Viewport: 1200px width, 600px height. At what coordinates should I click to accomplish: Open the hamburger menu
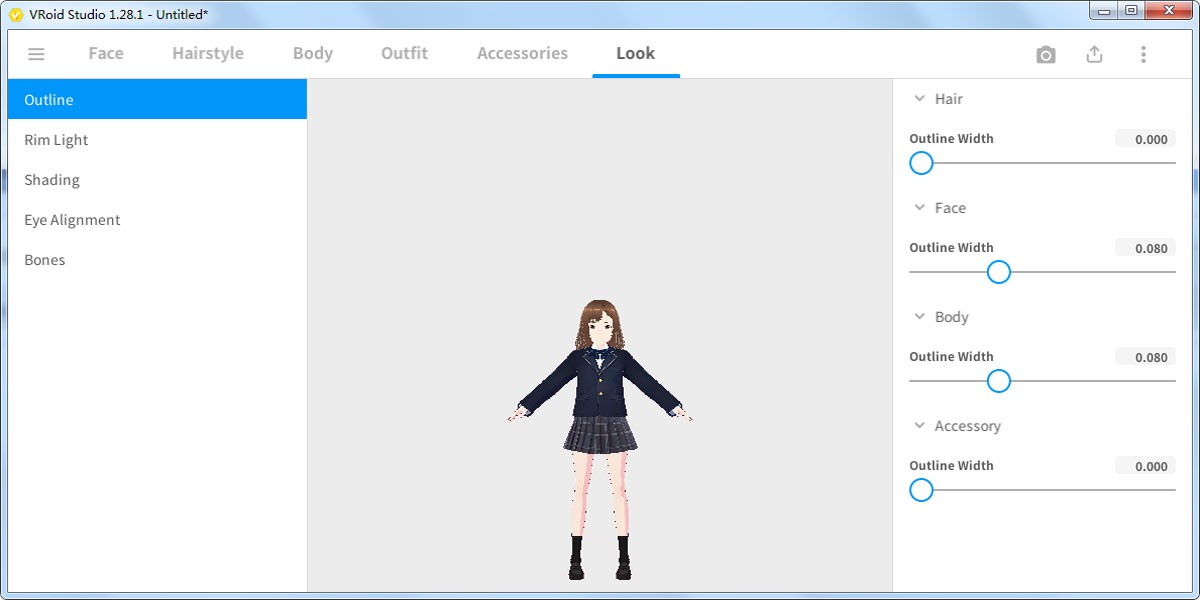36,54
